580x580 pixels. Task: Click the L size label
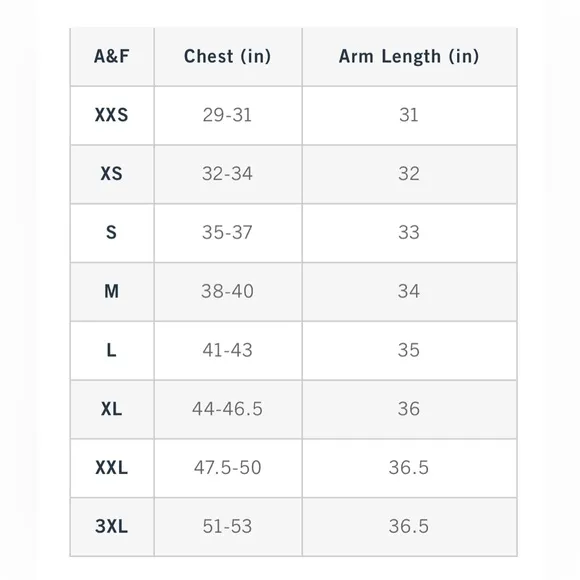[x=112, y=350]
